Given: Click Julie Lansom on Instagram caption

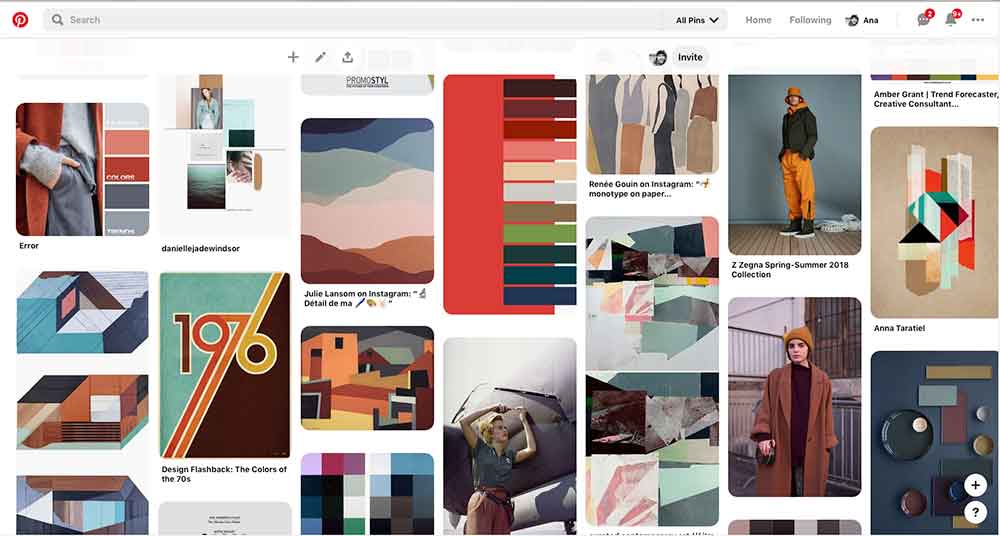Looking at the screenshot, I should [365, 298].
